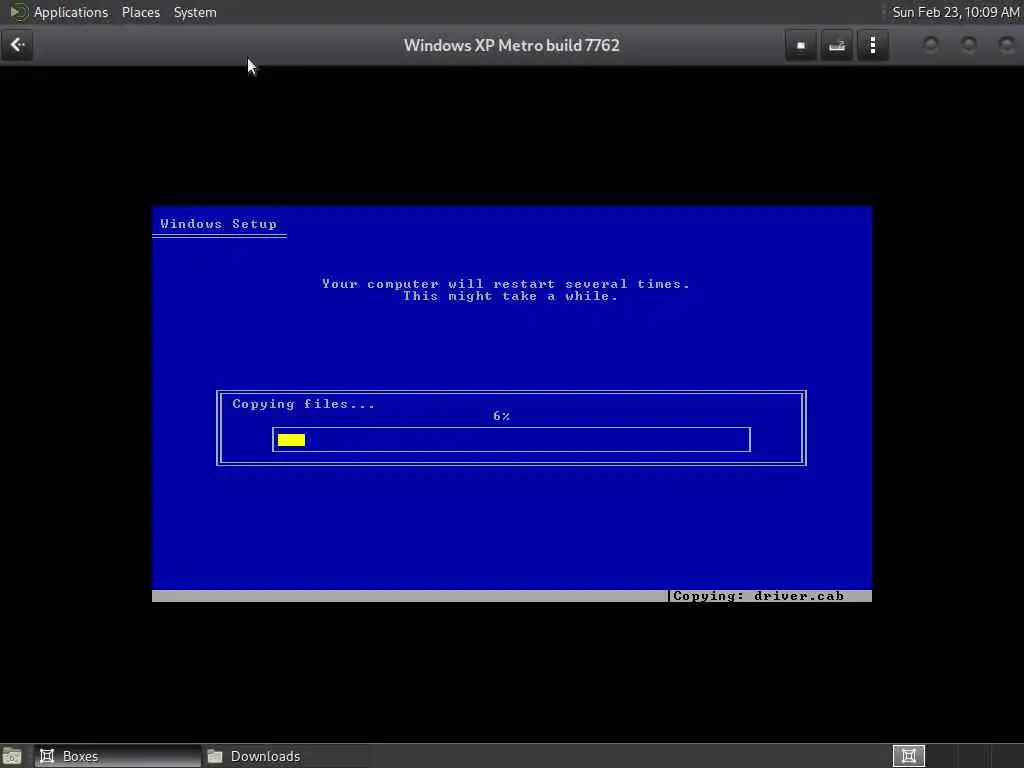The image size is (1024, 768).
Task: Switch to Boxes in the taskbar
Action: tap(118, 756)
